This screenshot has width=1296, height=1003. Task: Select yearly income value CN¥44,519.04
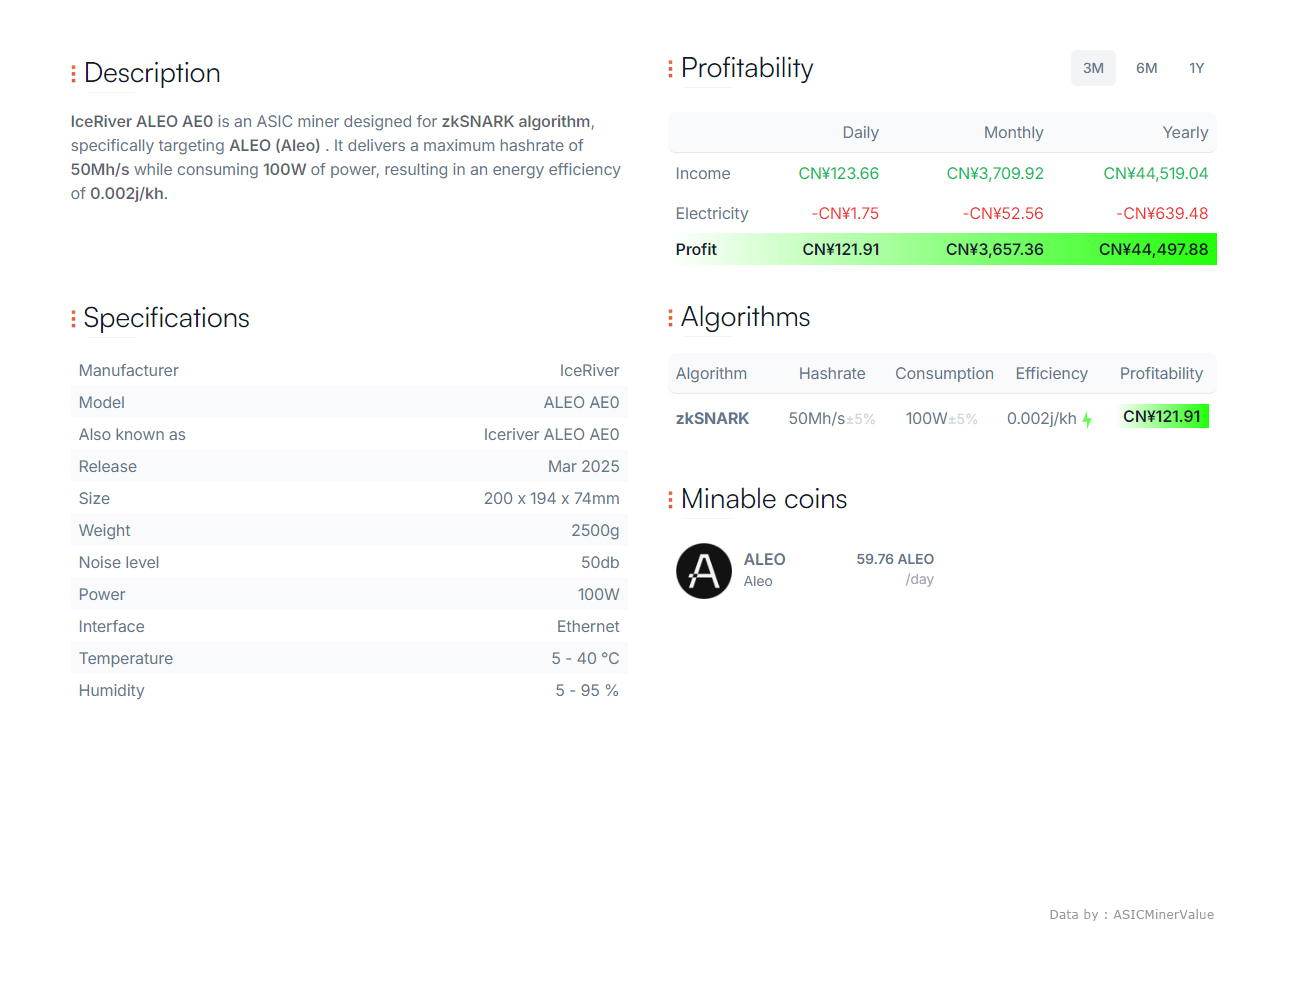(1155, 173)
